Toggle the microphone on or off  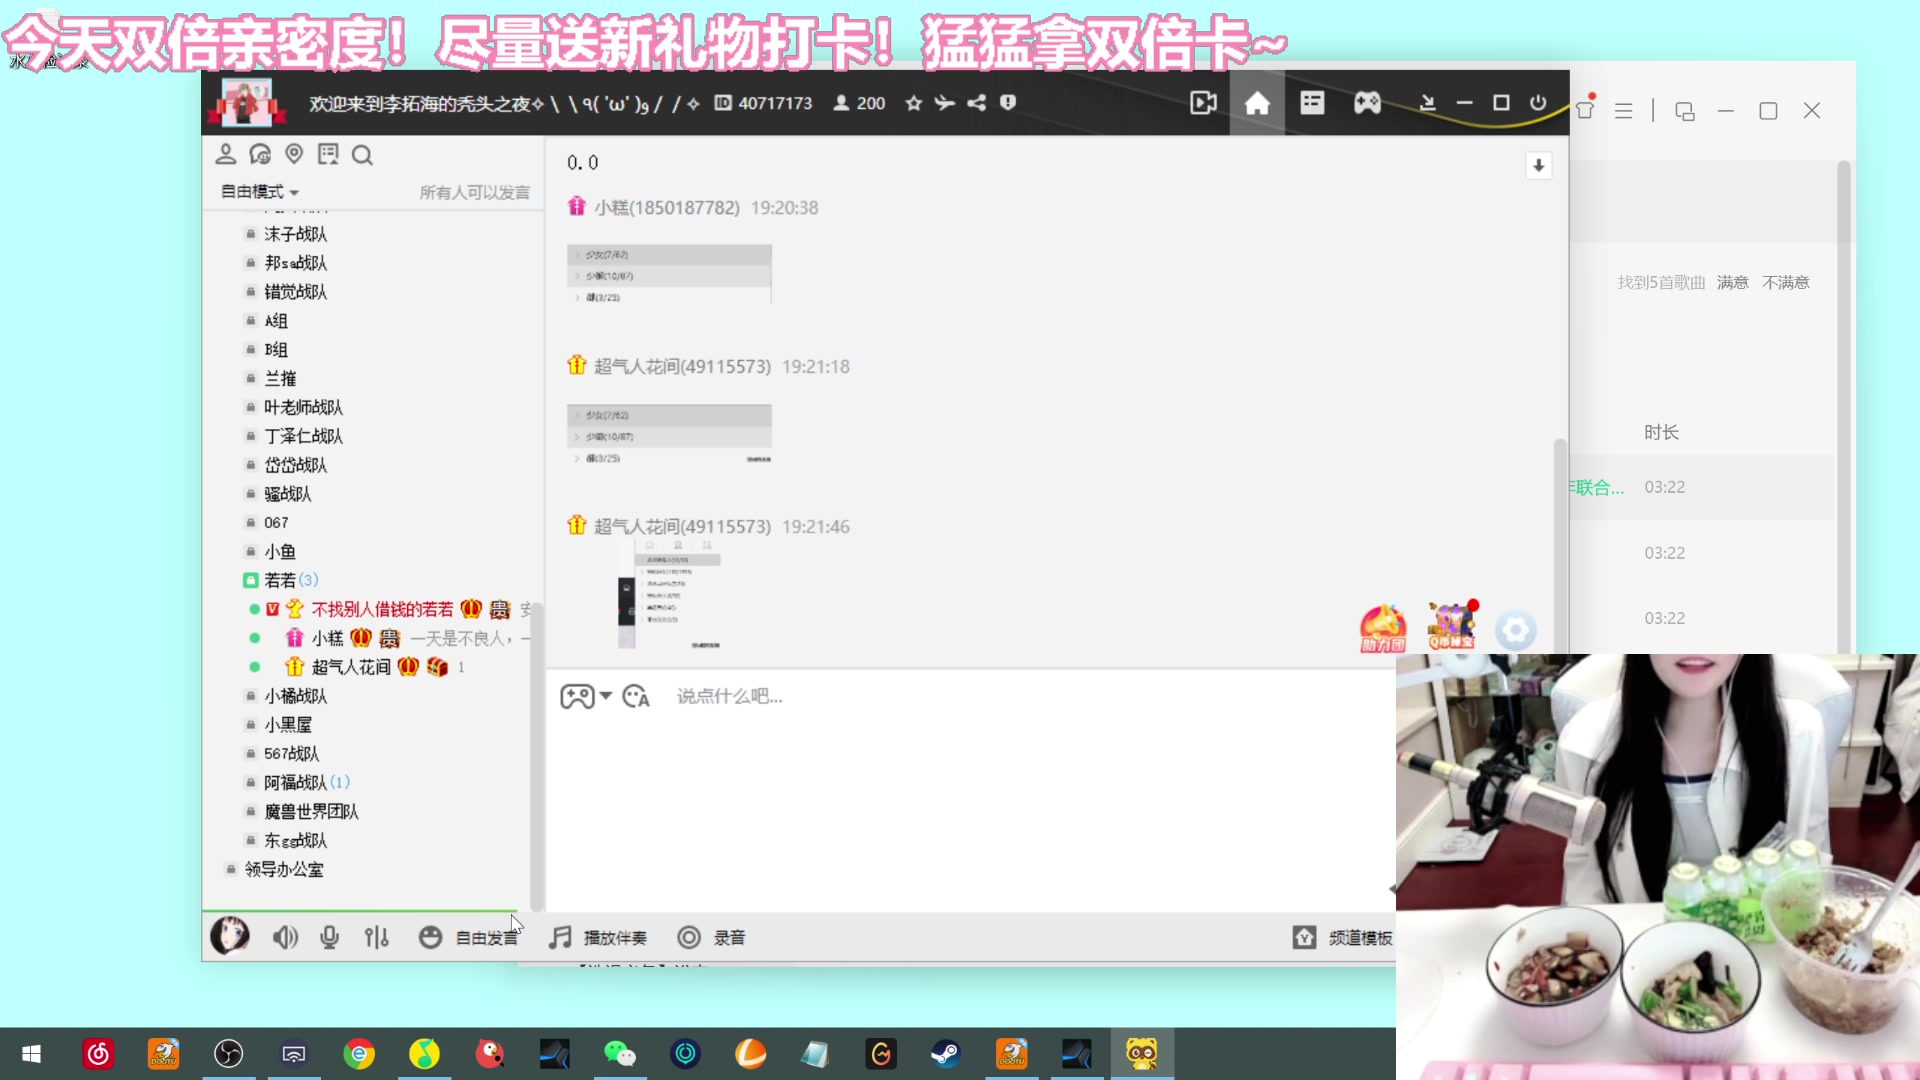[x=329, y=937]
